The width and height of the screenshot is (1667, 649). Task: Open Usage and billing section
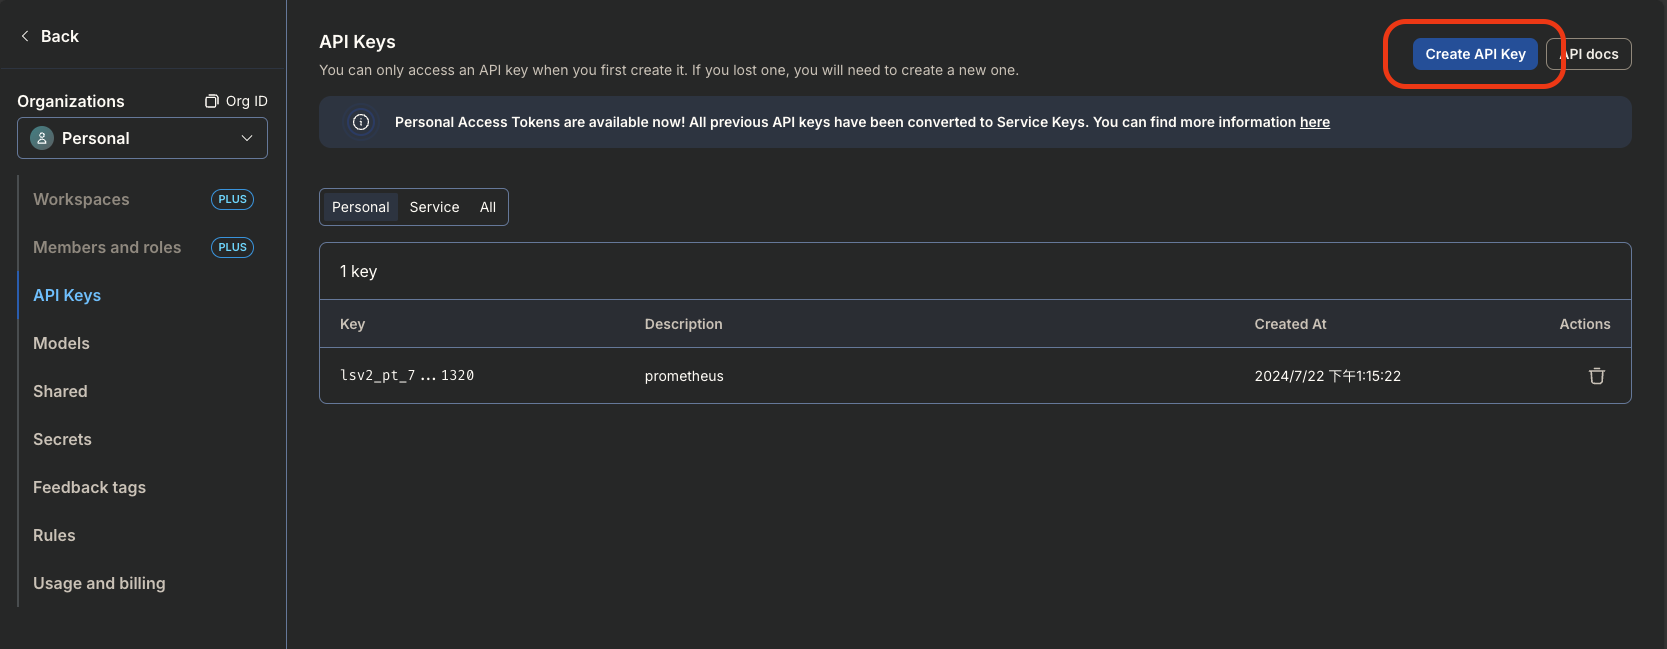[99, 583]
